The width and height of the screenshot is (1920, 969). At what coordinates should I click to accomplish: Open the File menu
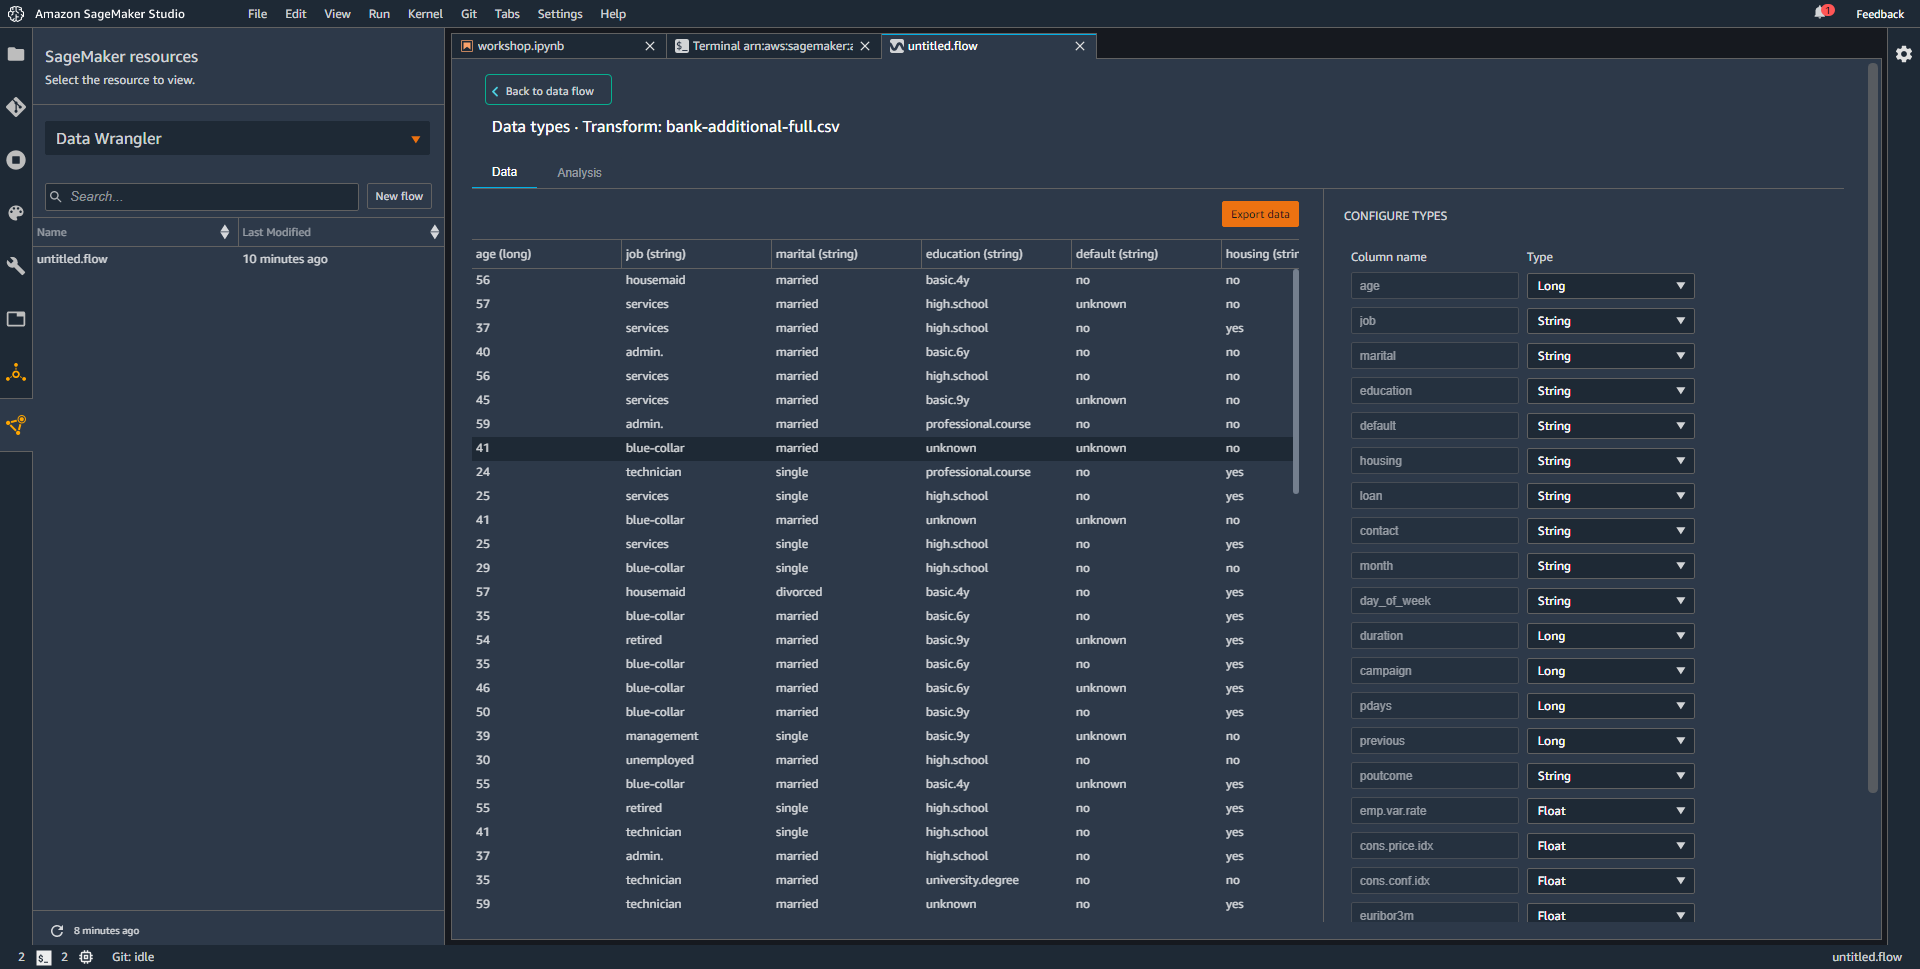257,14
